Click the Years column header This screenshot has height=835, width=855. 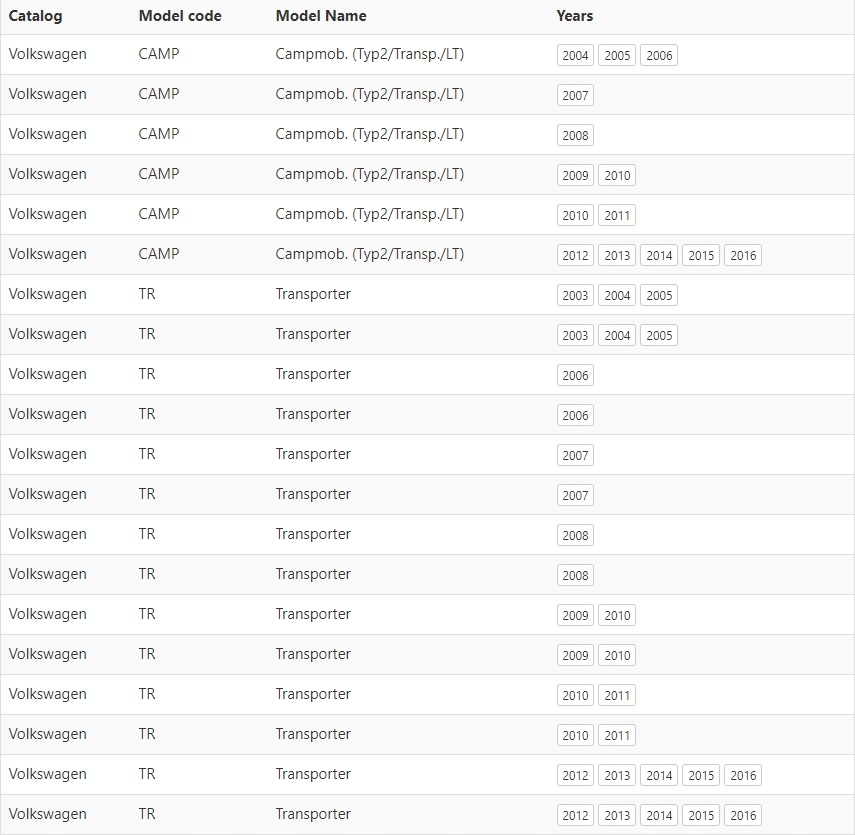point(575,16)
